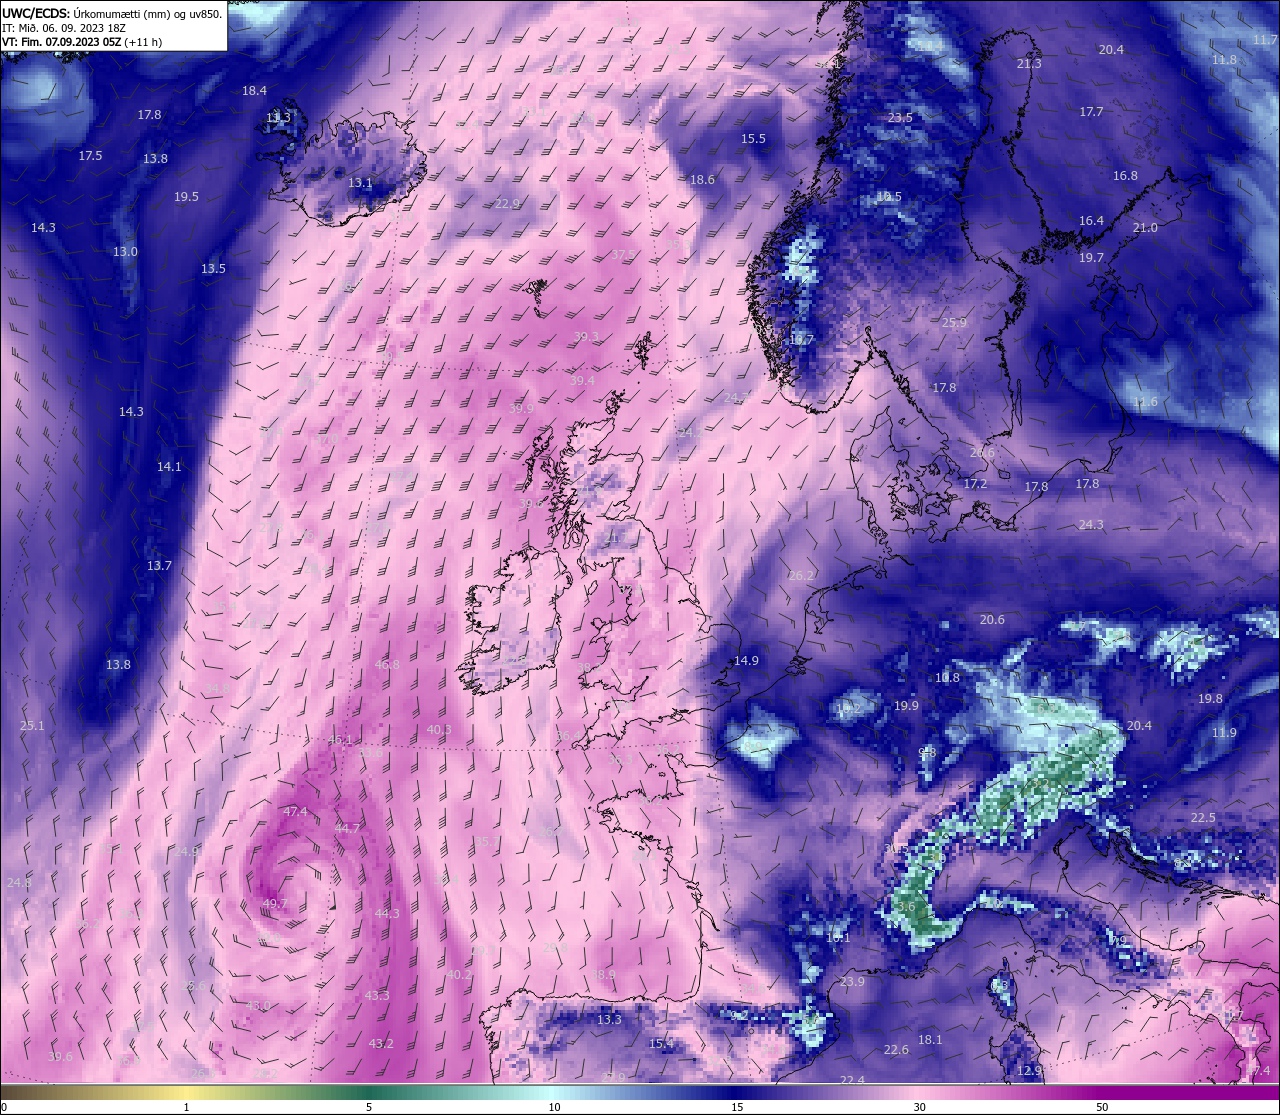Click the 23.5 value over Scandinavia
The width and height of the screenshot is (1280, 1115).
point(900,117)
